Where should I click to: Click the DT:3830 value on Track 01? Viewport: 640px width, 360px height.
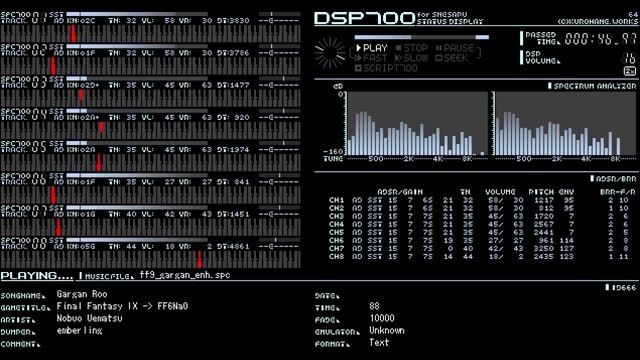tap(233, 20)
